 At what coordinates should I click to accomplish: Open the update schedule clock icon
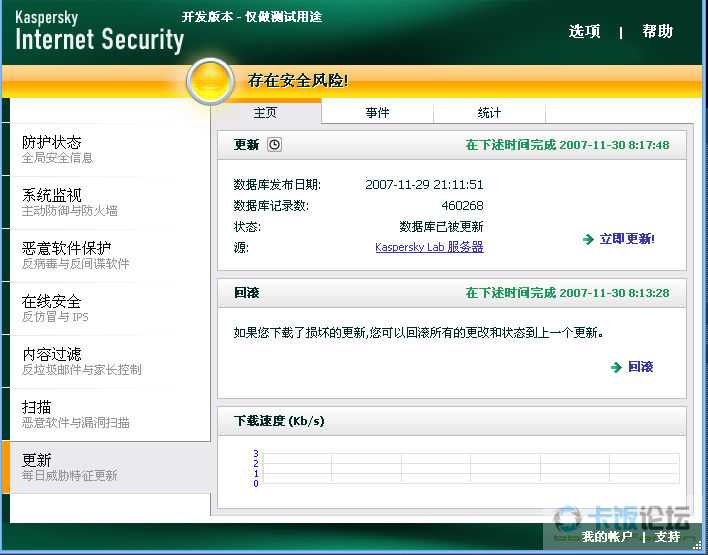coord(274,145)
